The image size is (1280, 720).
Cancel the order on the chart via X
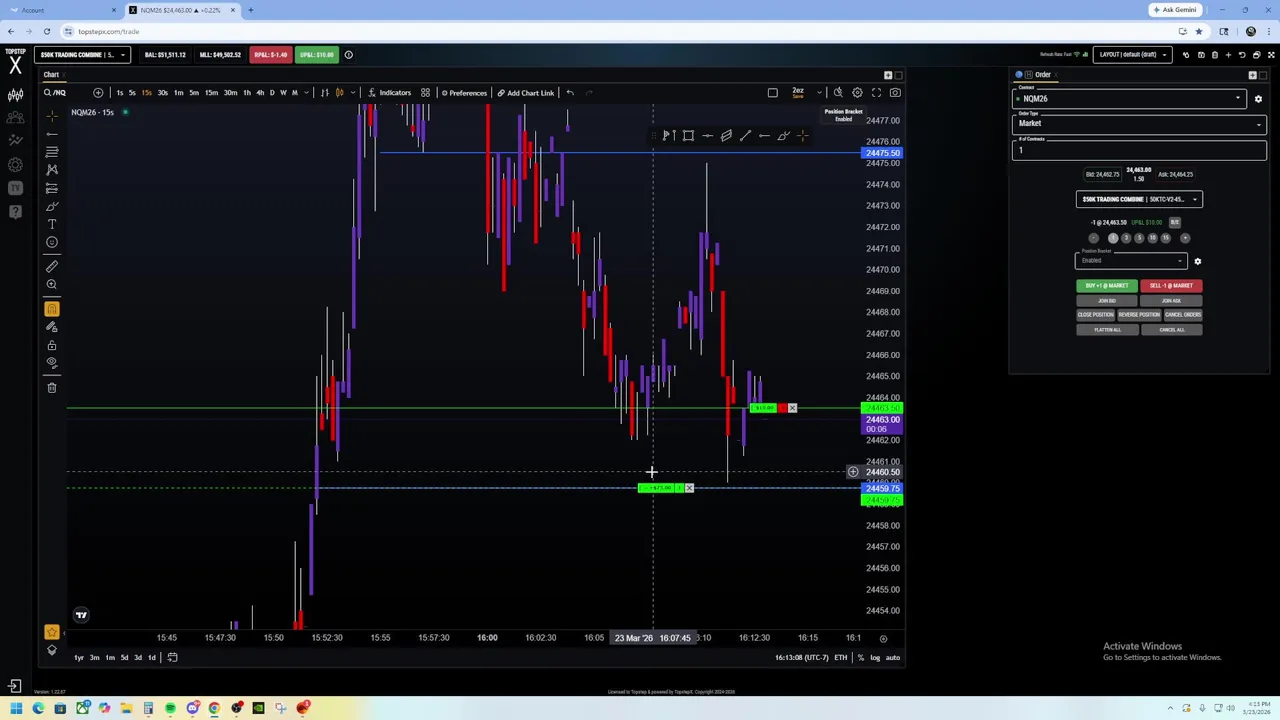tap(689, 488)
